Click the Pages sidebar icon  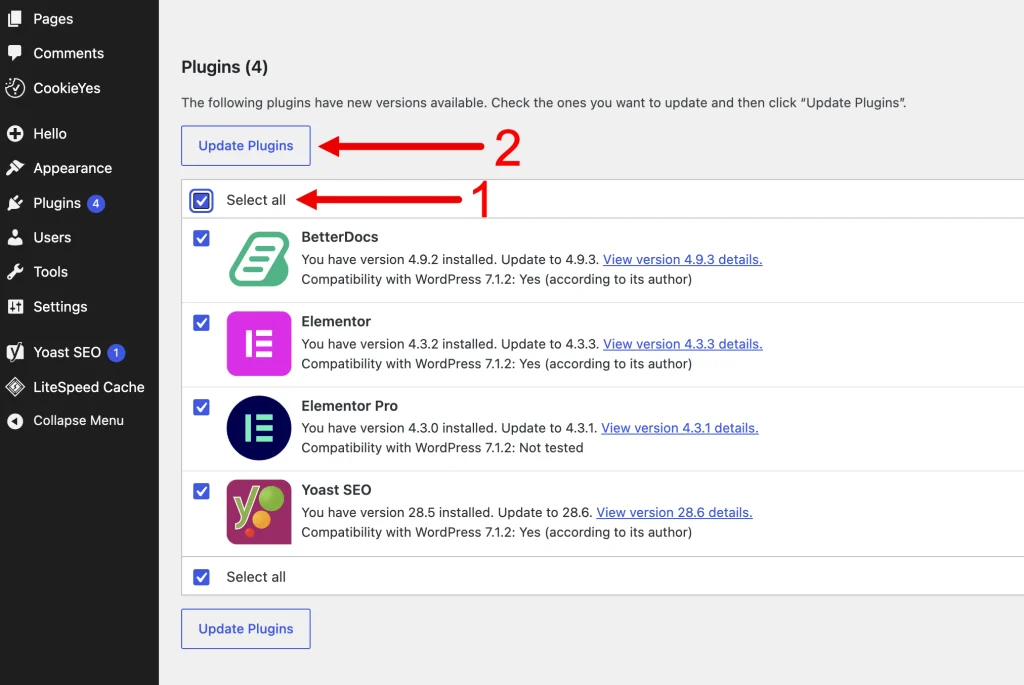point(15,18)
